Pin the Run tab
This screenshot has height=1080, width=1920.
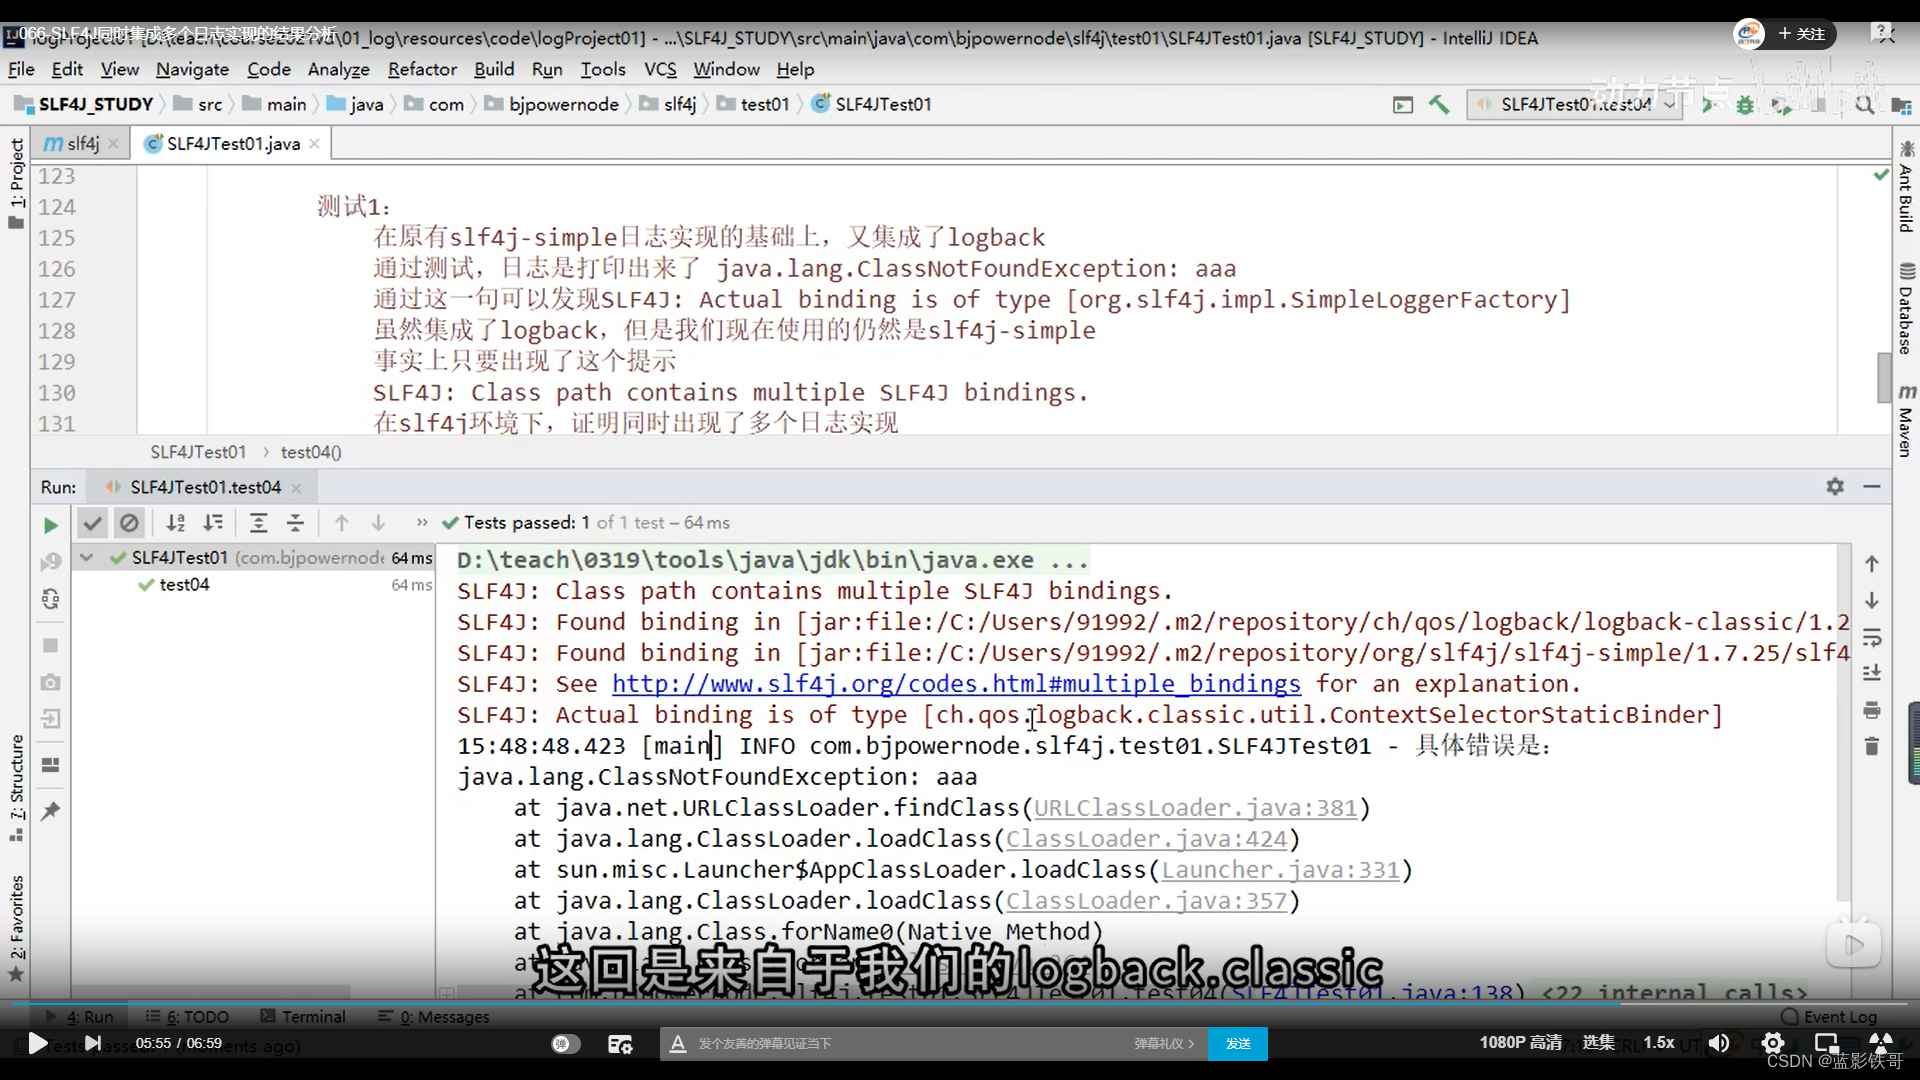(x=50, y=811)
